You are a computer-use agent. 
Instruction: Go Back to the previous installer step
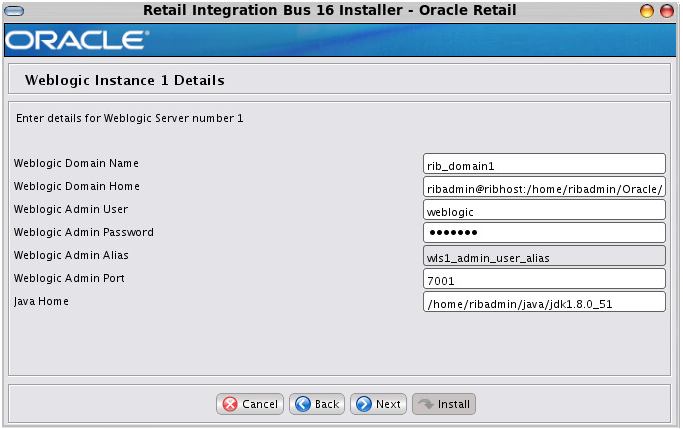[x=317, y=404]
